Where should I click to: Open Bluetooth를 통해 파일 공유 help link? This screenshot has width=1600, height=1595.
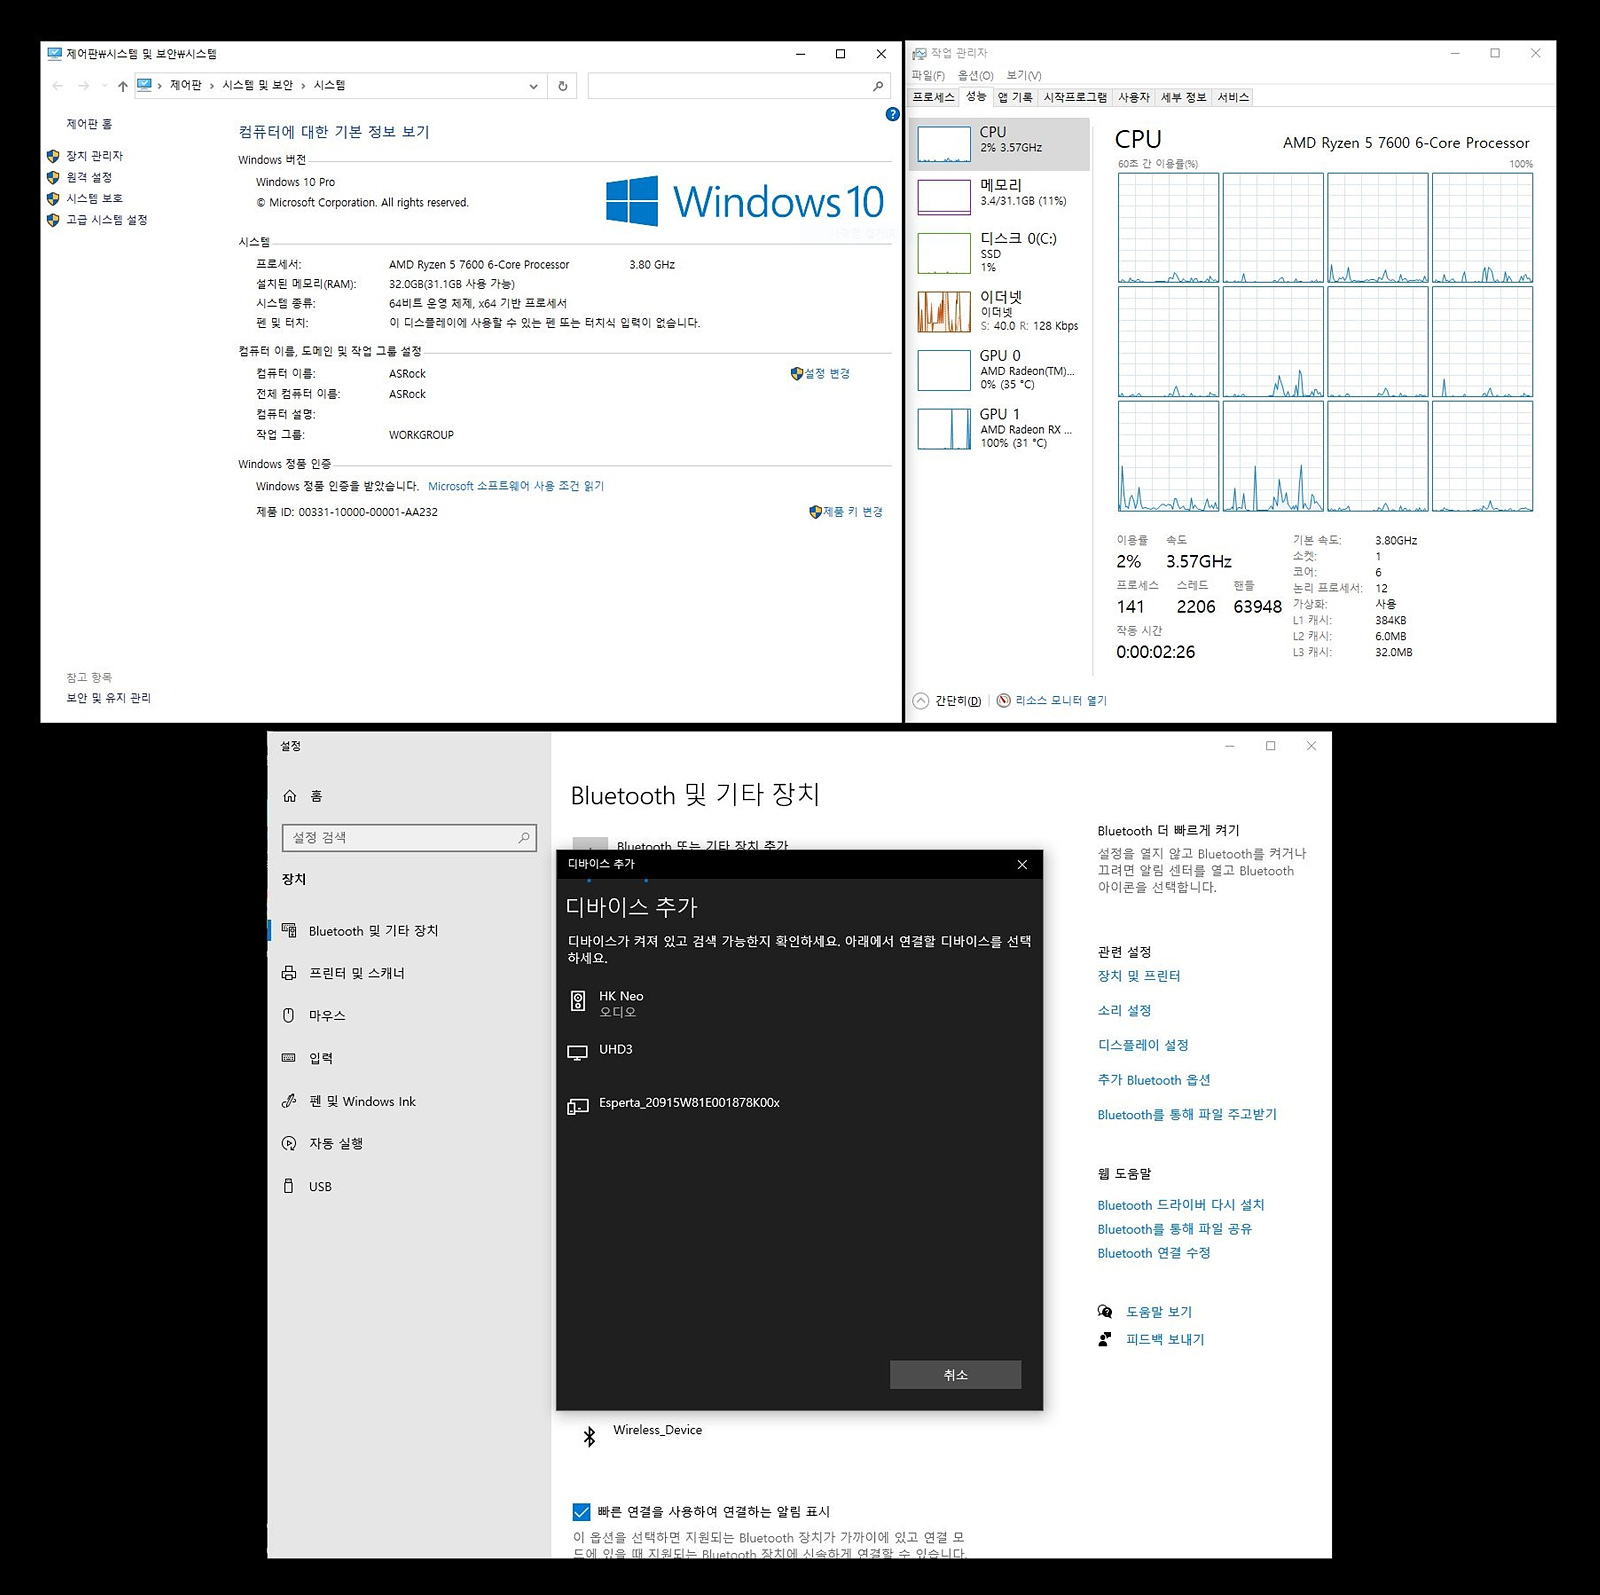[1175, 1230]
